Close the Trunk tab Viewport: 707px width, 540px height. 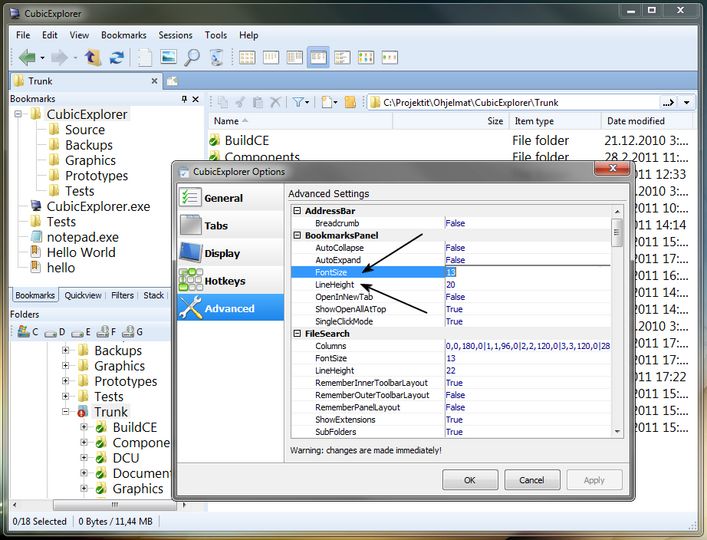154,81
